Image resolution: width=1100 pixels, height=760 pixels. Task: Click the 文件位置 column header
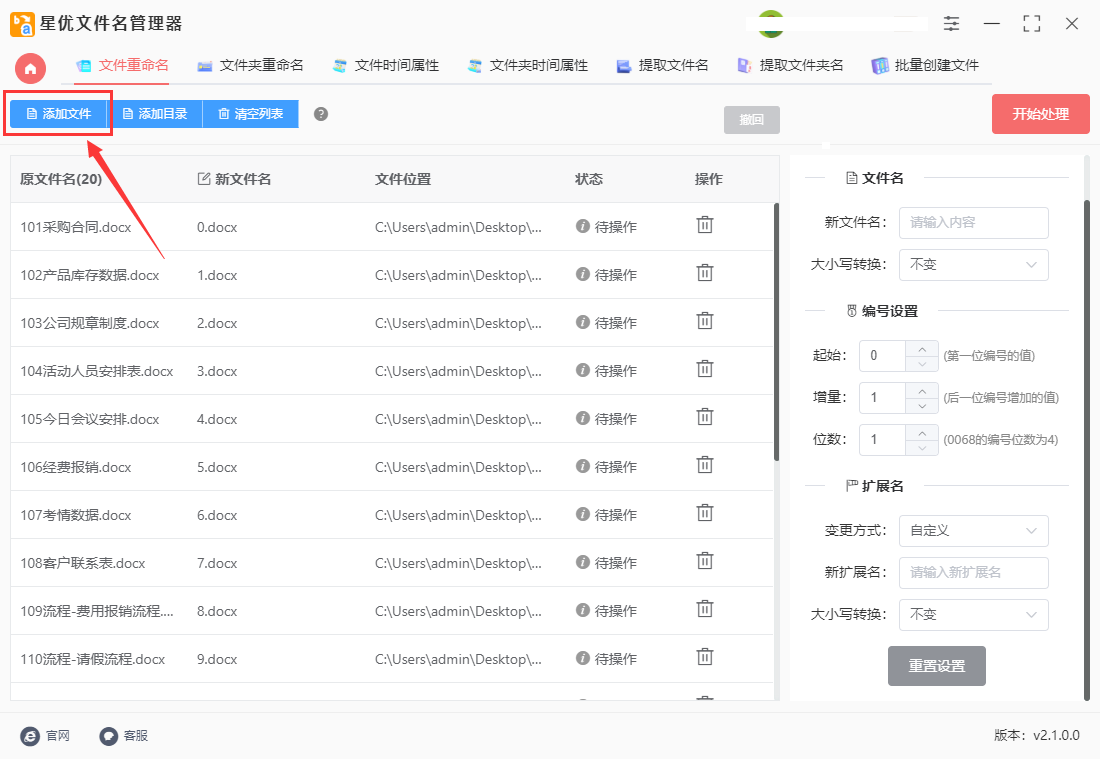403,179
